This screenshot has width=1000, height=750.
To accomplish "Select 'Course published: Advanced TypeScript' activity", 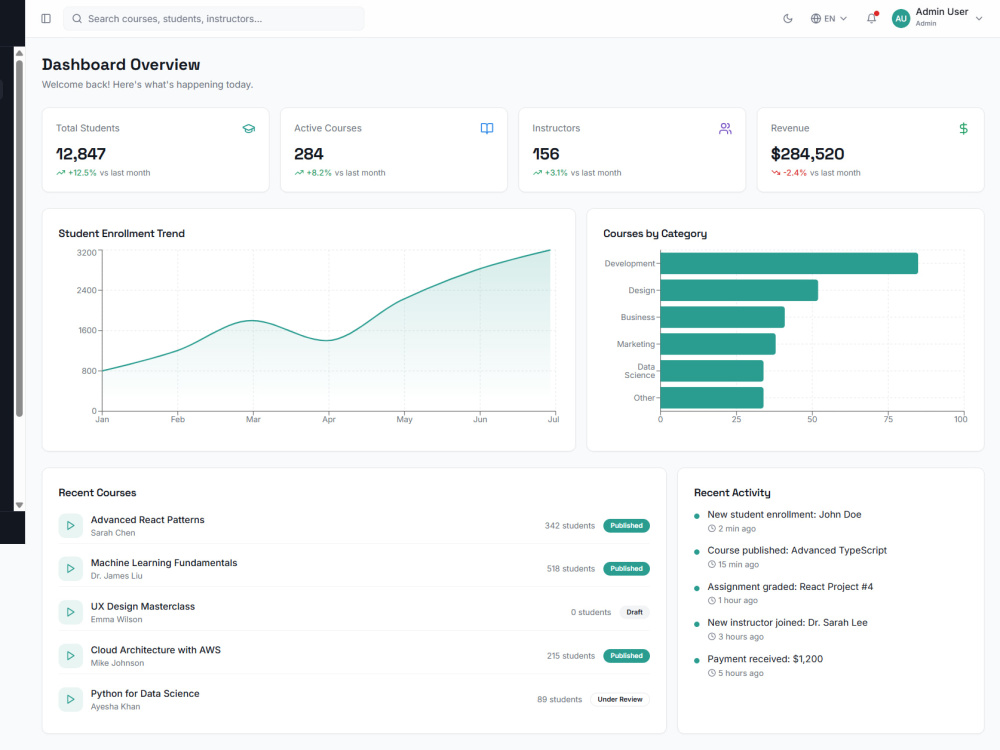I will click(797, 550).
